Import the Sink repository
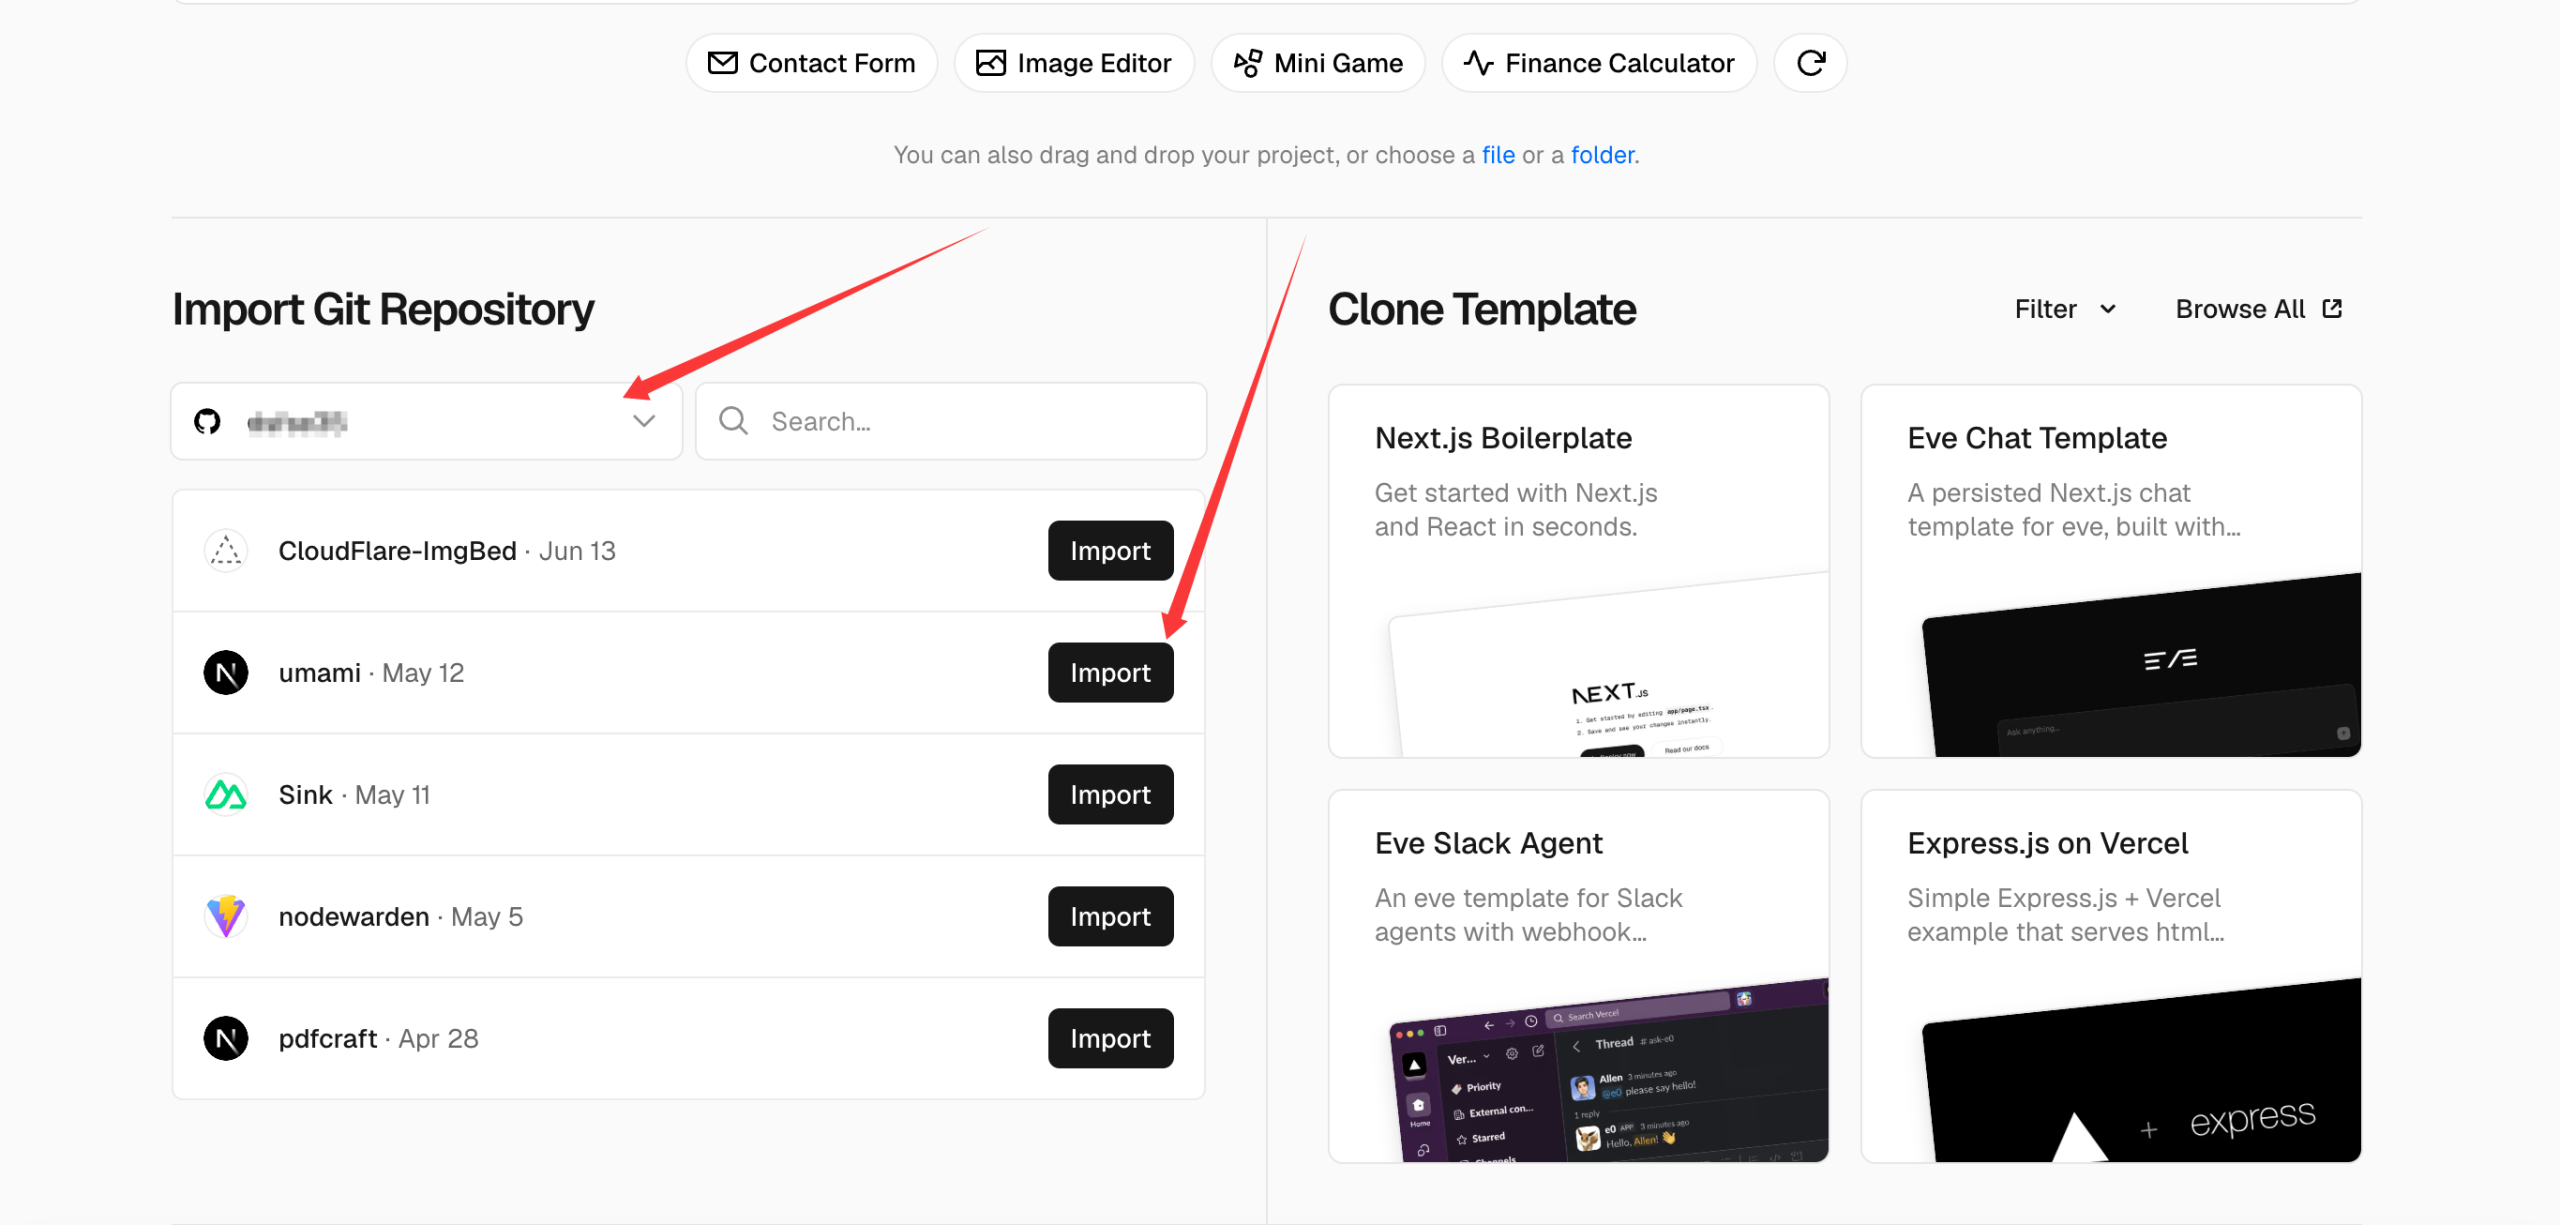The image size is (2560, 1225). coord(1110,794)
